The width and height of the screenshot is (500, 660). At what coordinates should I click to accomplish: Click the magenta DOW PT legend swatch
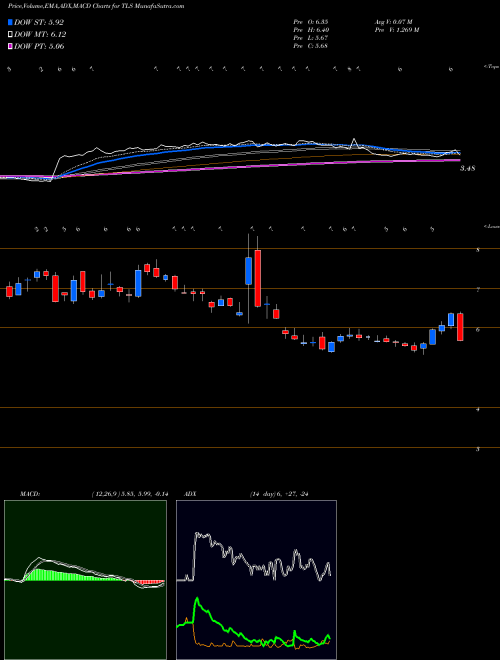tap(10, 46)
